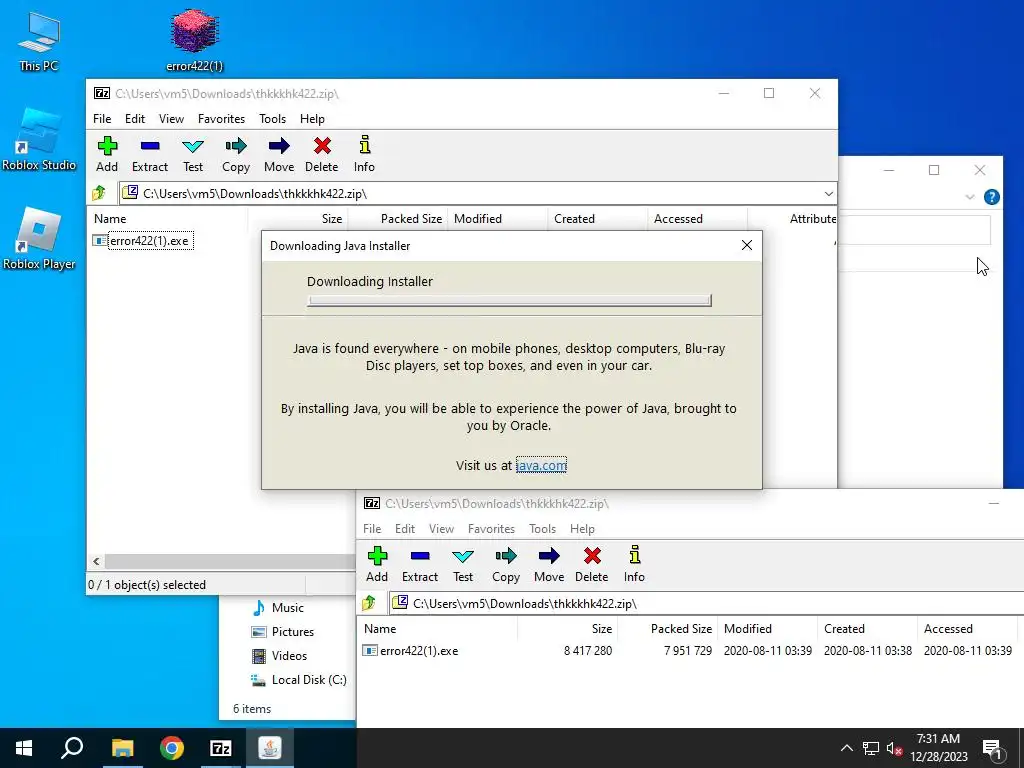This screenshot has width=1024, height=768.
Task: Select Local Disk (C:) in the Explorer sidebar
Action: 298,680
